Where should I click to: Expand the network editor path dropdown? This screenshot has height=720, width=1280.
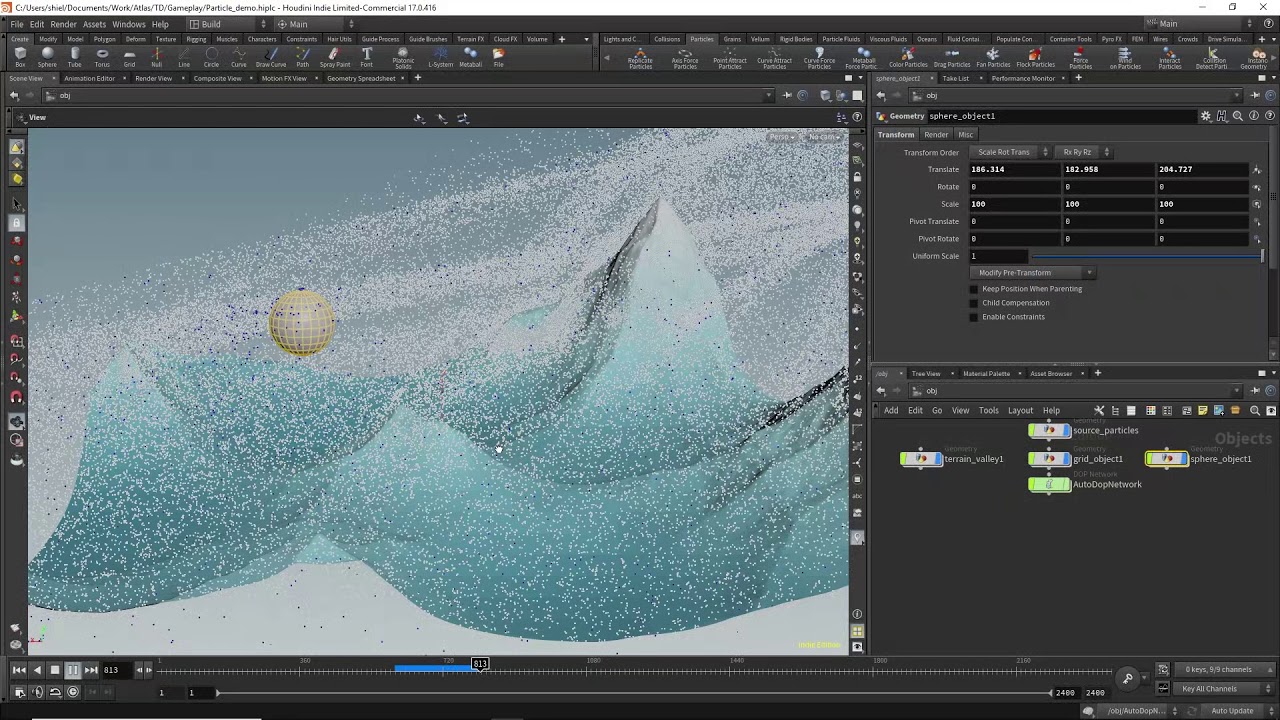pos(1238,391)
